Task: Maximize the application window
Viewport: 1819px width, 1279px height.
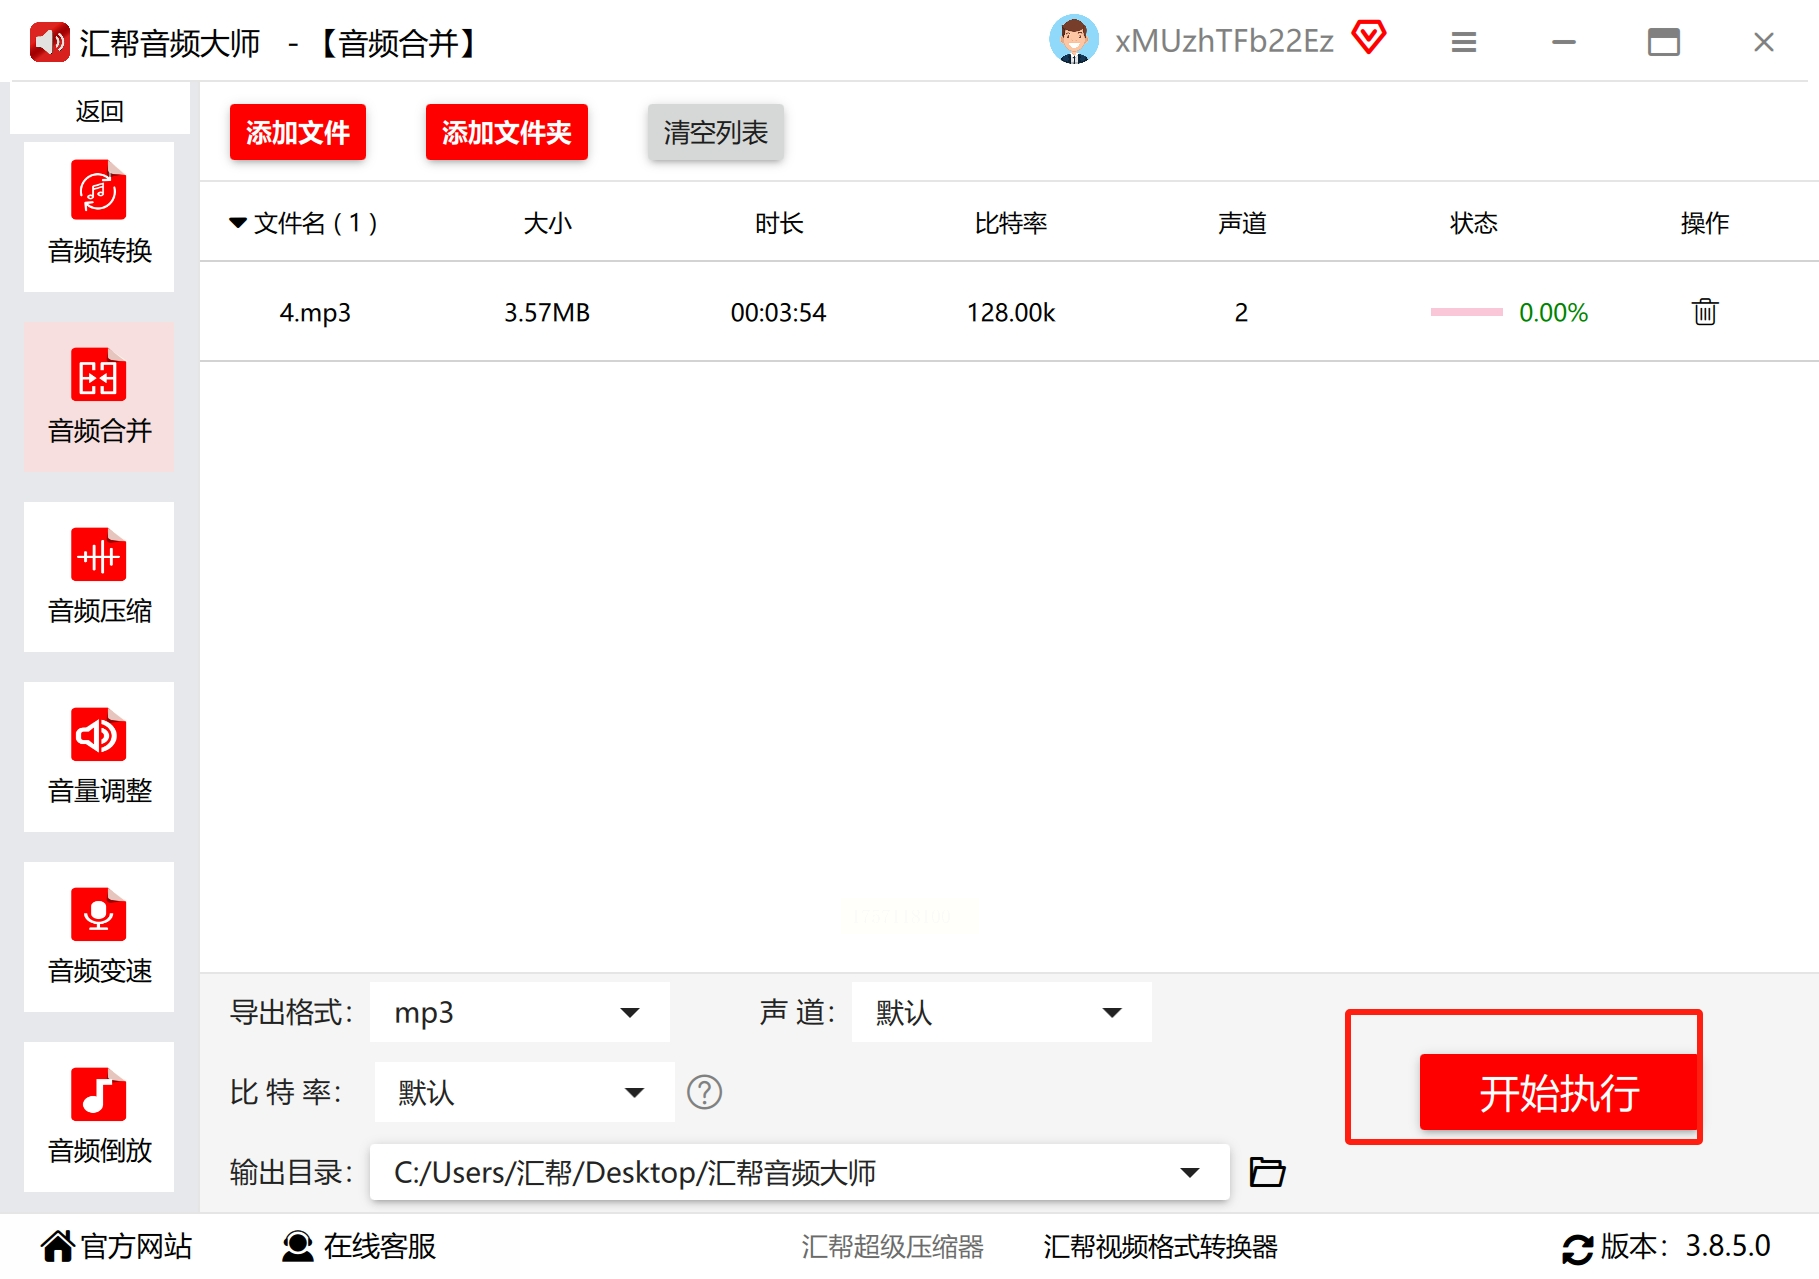Action: click(x=1664, y=42)
